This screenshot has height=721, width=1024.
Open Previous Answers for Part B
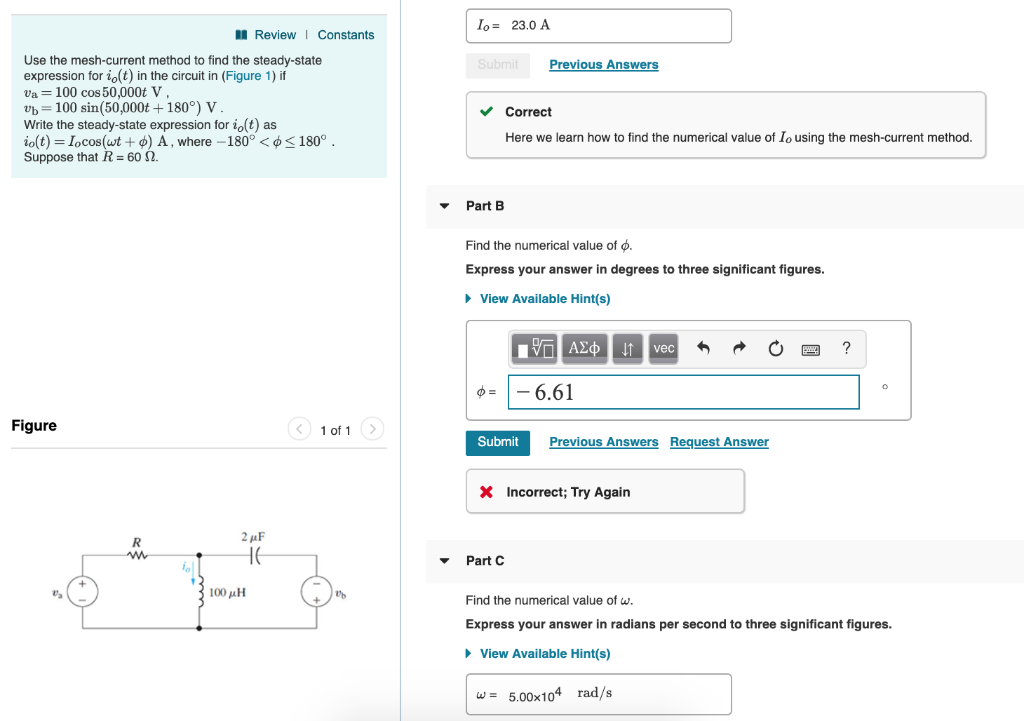(603, 441)
